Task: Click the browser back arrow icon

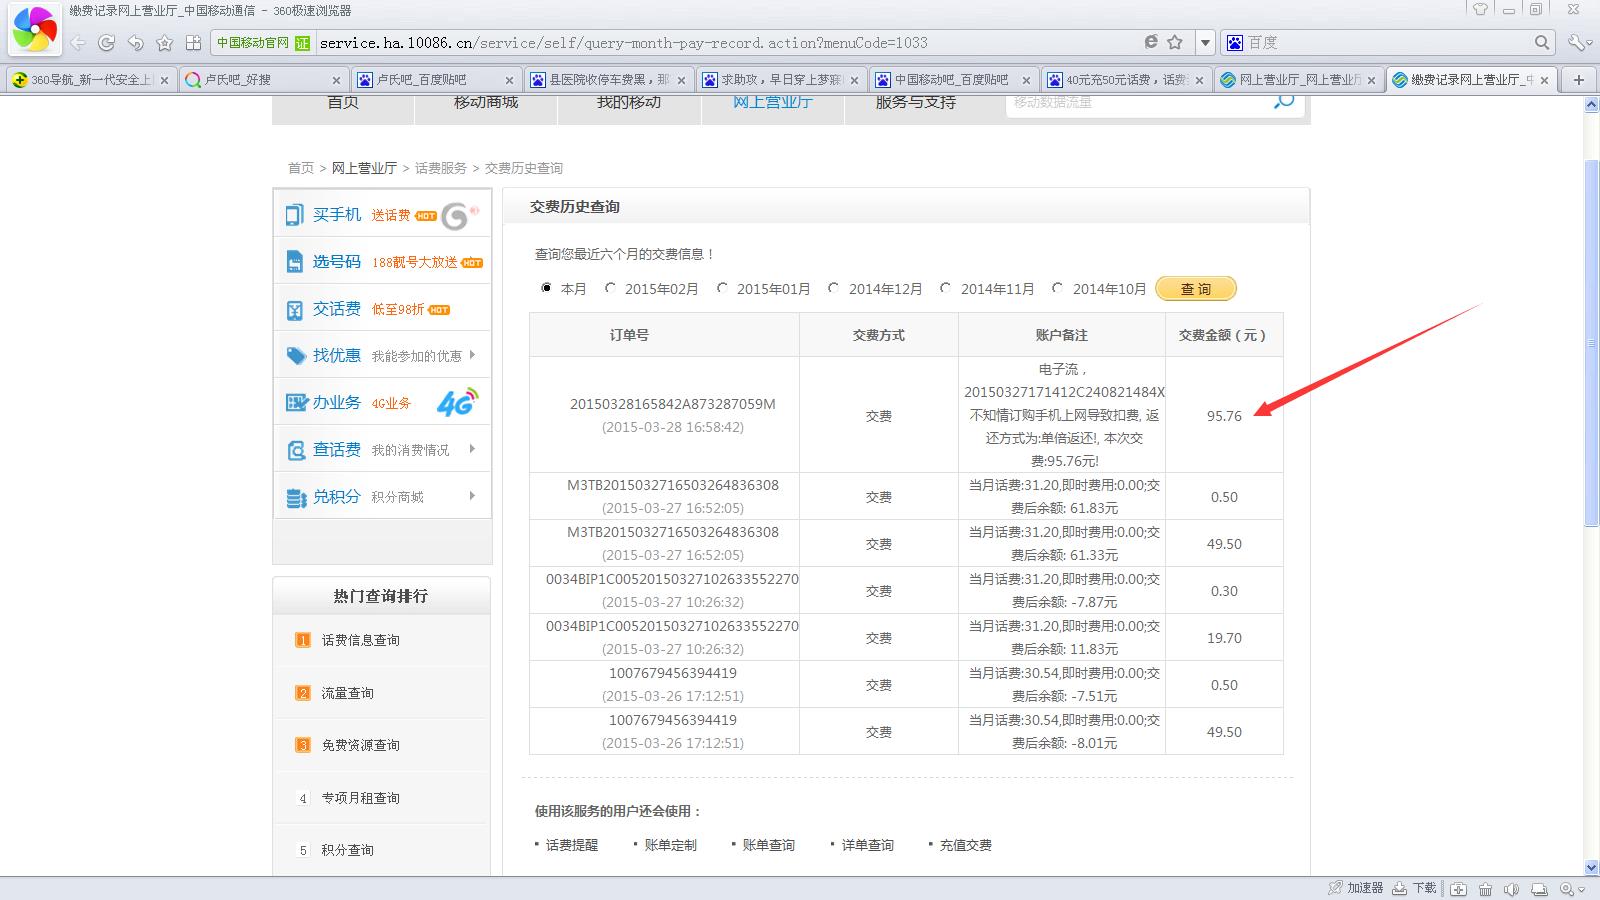Action: coord(78,43)
